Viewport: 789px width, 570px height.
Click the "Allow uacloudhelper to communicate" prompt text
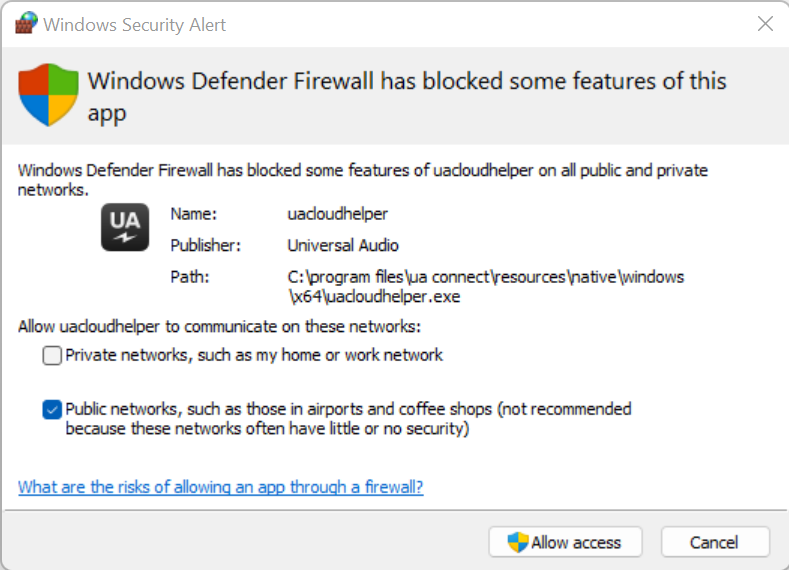220,326
